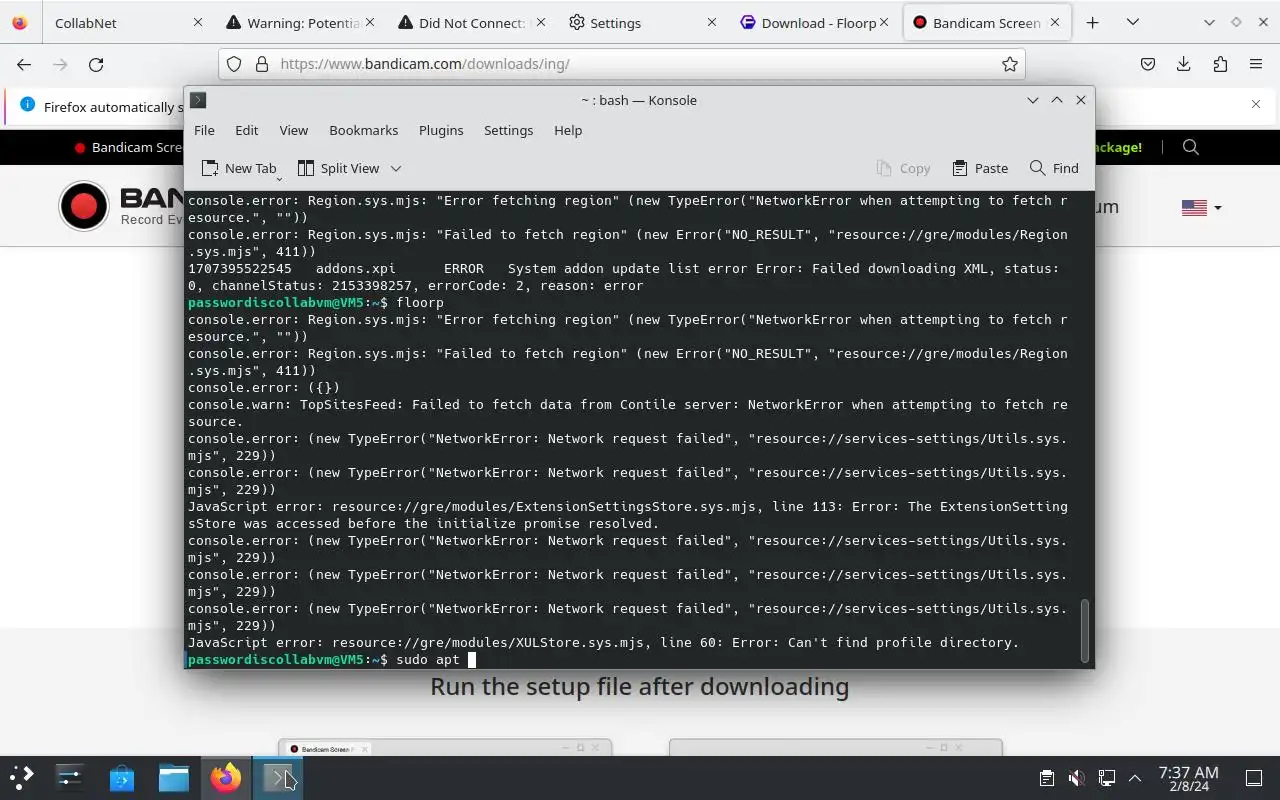Minimize the Konsole window
This screenshot has width=1280, height=800.
tap(1032, 100)
